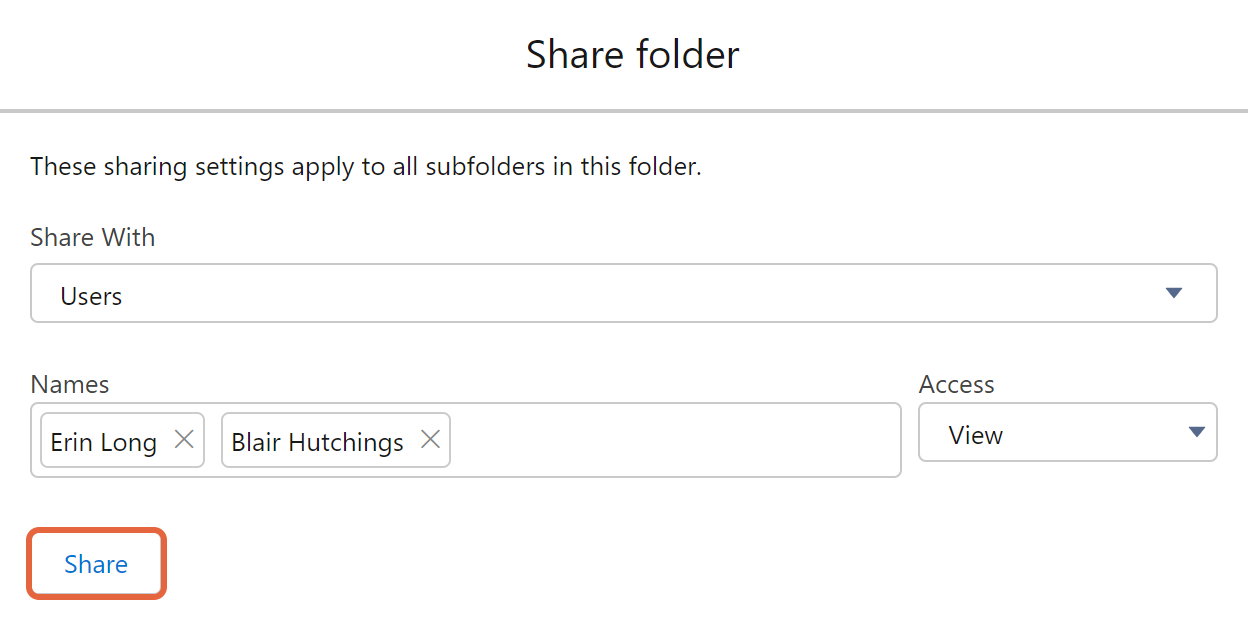Confirm sharing with the highlighted Share button
The width and height of the screenshot is (1248, 638).
(x=96, y=563)
